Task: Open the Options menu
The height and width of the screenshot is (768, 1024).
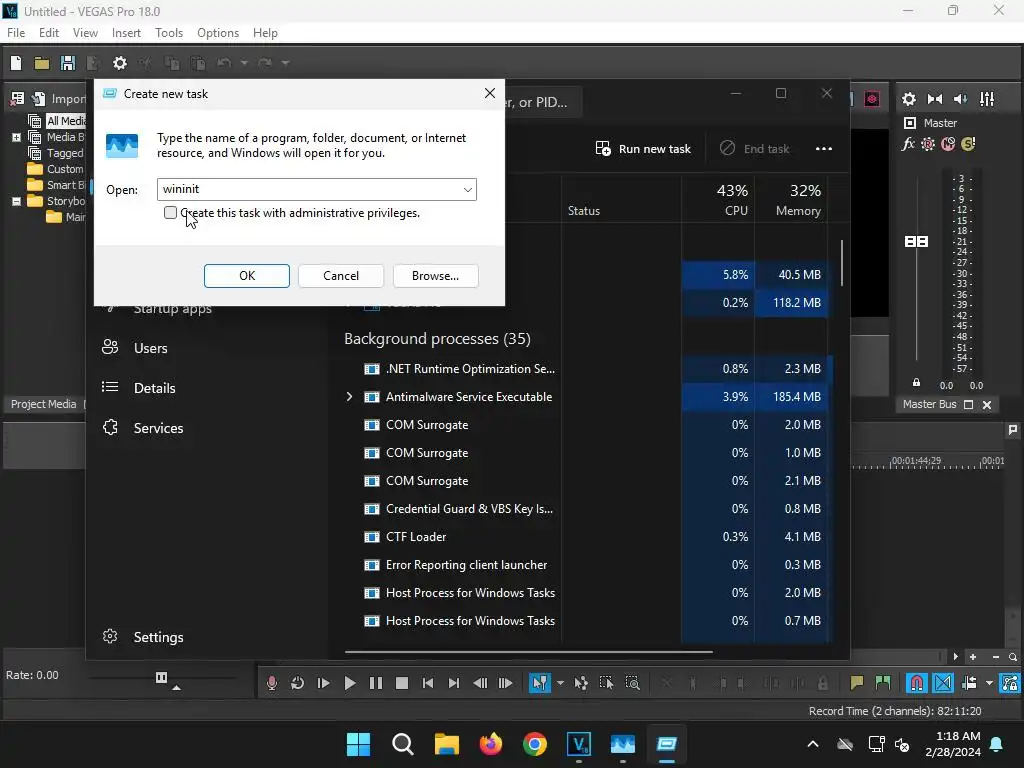Action: point(218,33)
